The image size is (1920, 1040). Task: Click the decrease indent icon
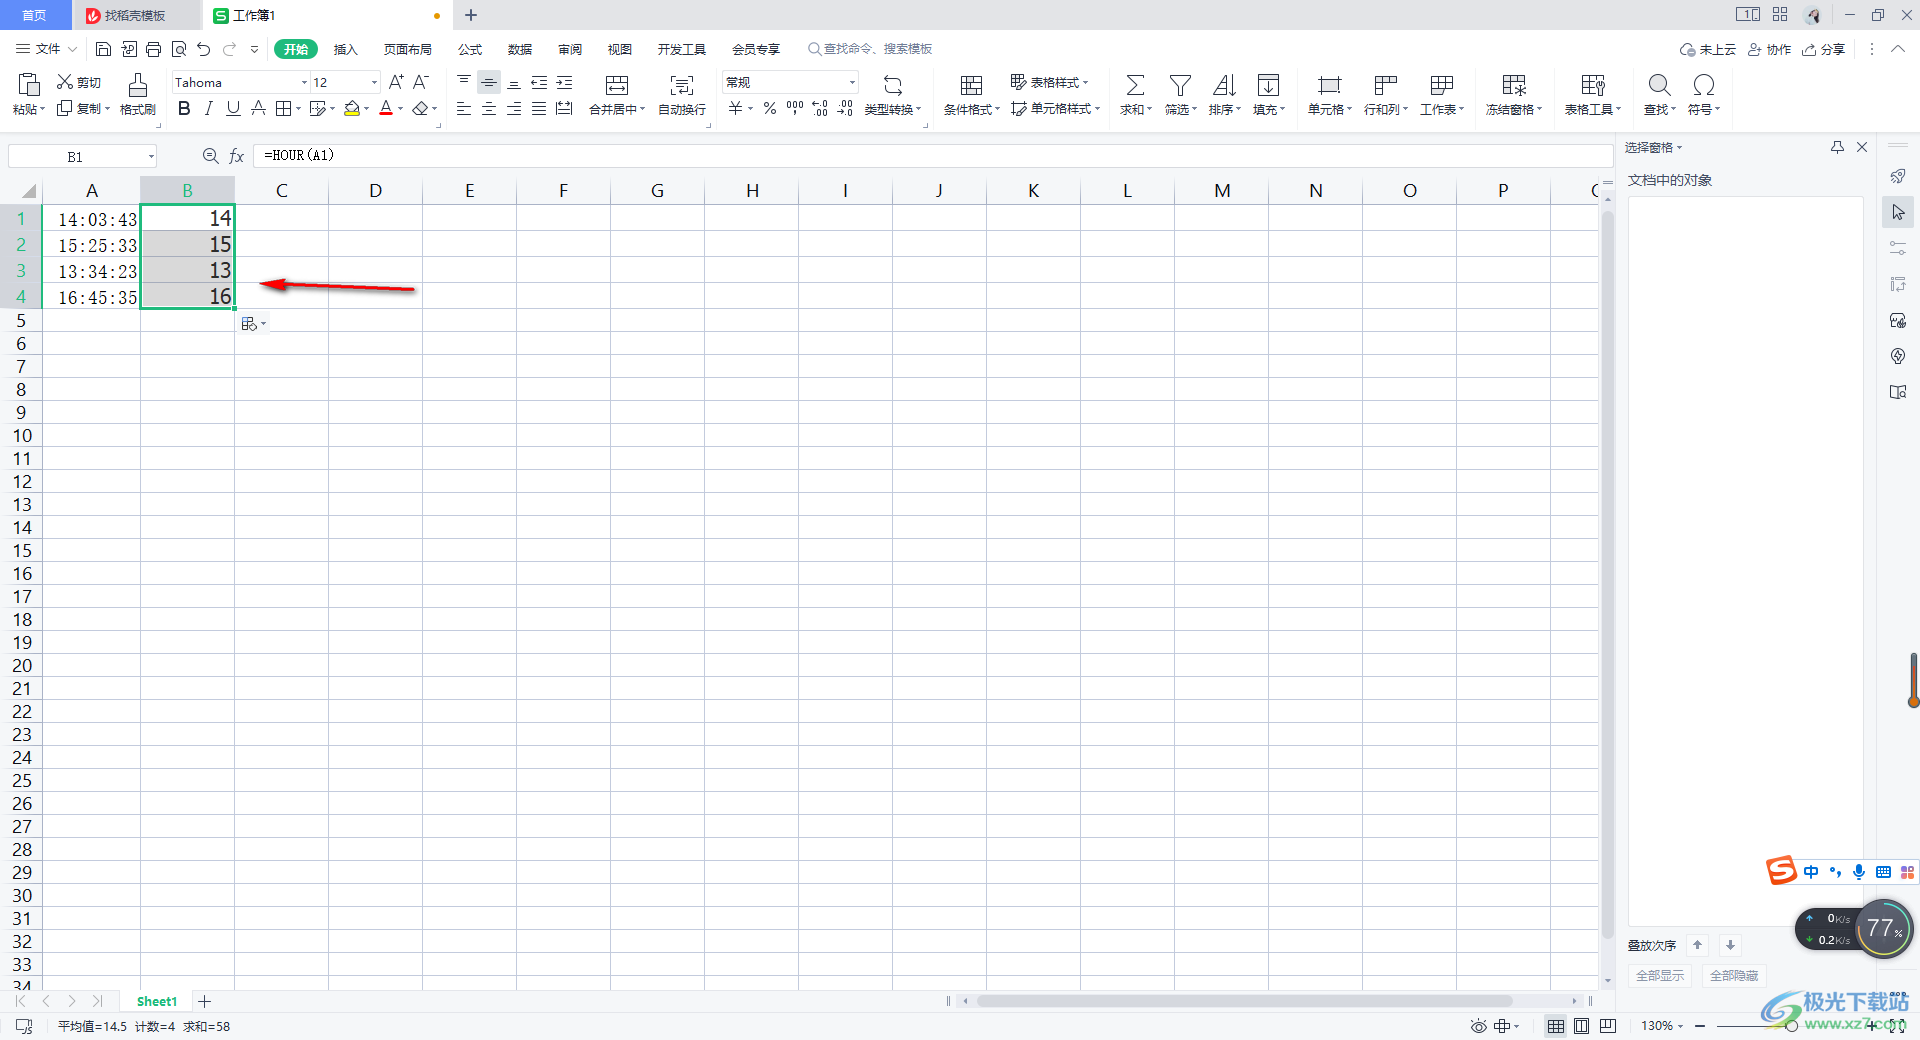539,82
